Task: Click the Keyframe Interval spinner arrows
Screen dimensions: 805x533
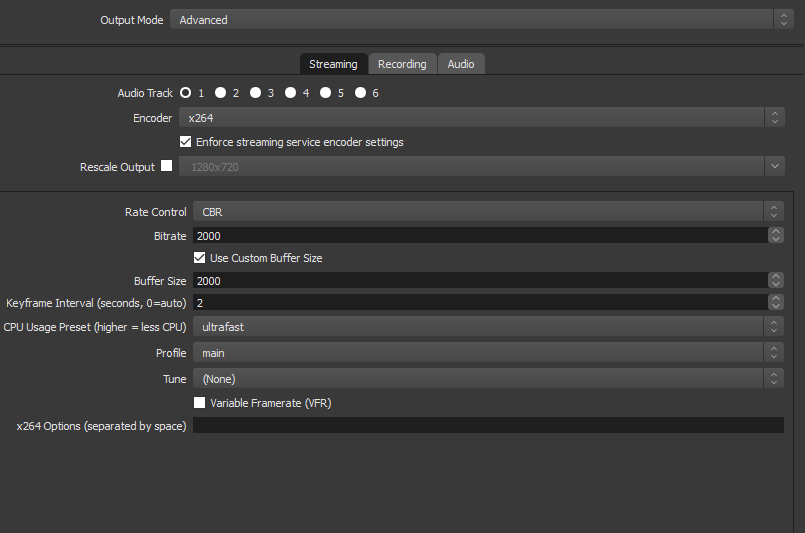Action: point(776,303)
